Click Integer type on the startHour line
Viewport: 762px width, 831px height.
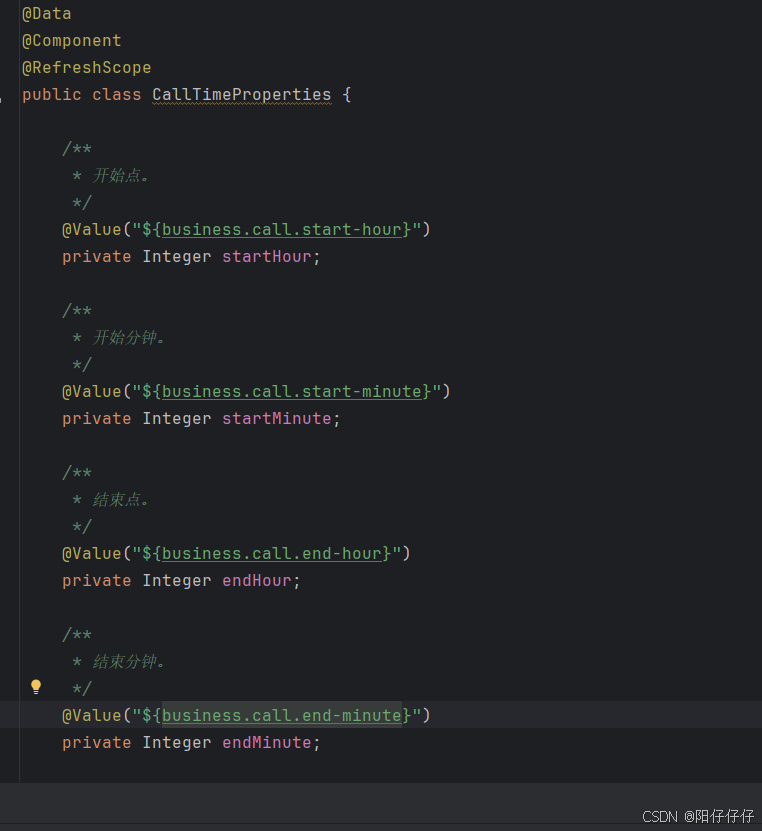click(x=177, y=257)
